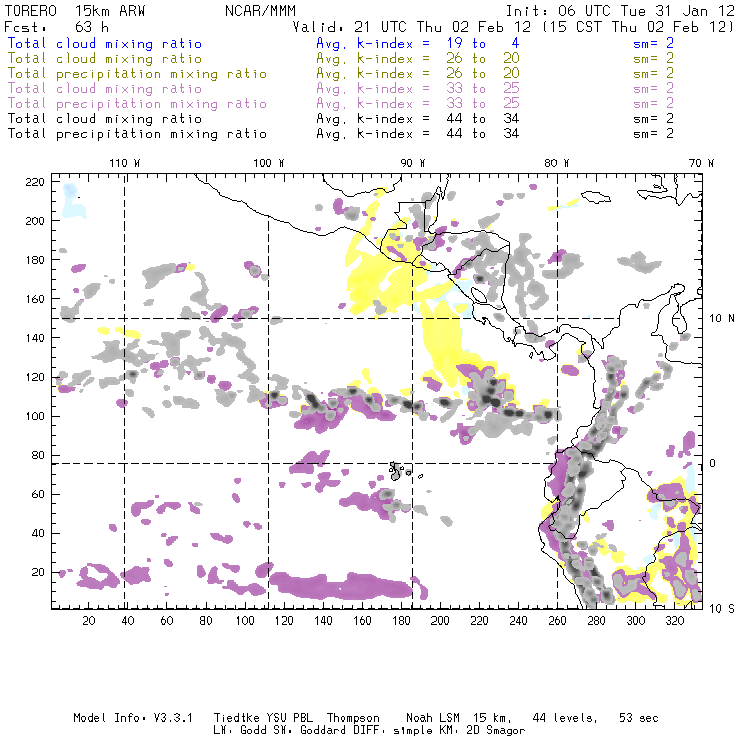The width and height of the screenshot is (740, 740).
Task: Click 'Avg. k-index = 19 to 4' in blue
Action: (418, 43)
